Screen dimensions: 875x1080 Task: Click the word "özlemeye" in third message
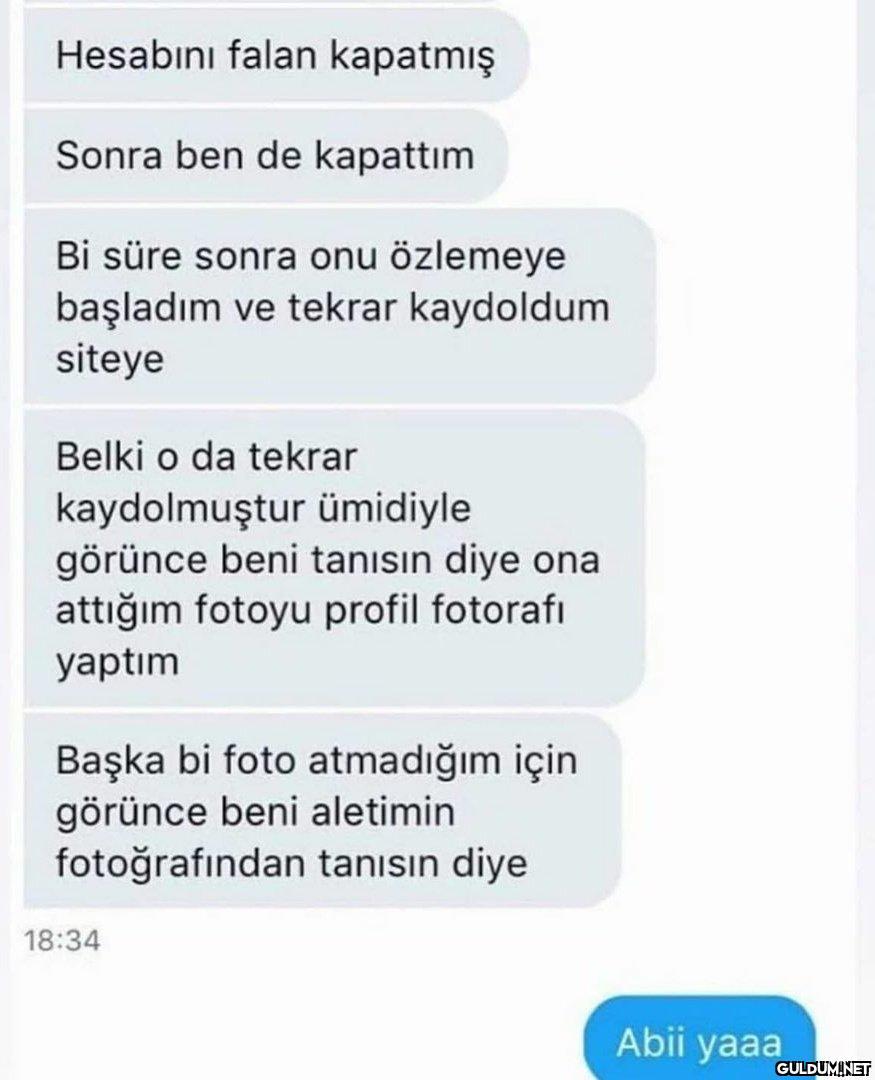click(x=478, y=256)
